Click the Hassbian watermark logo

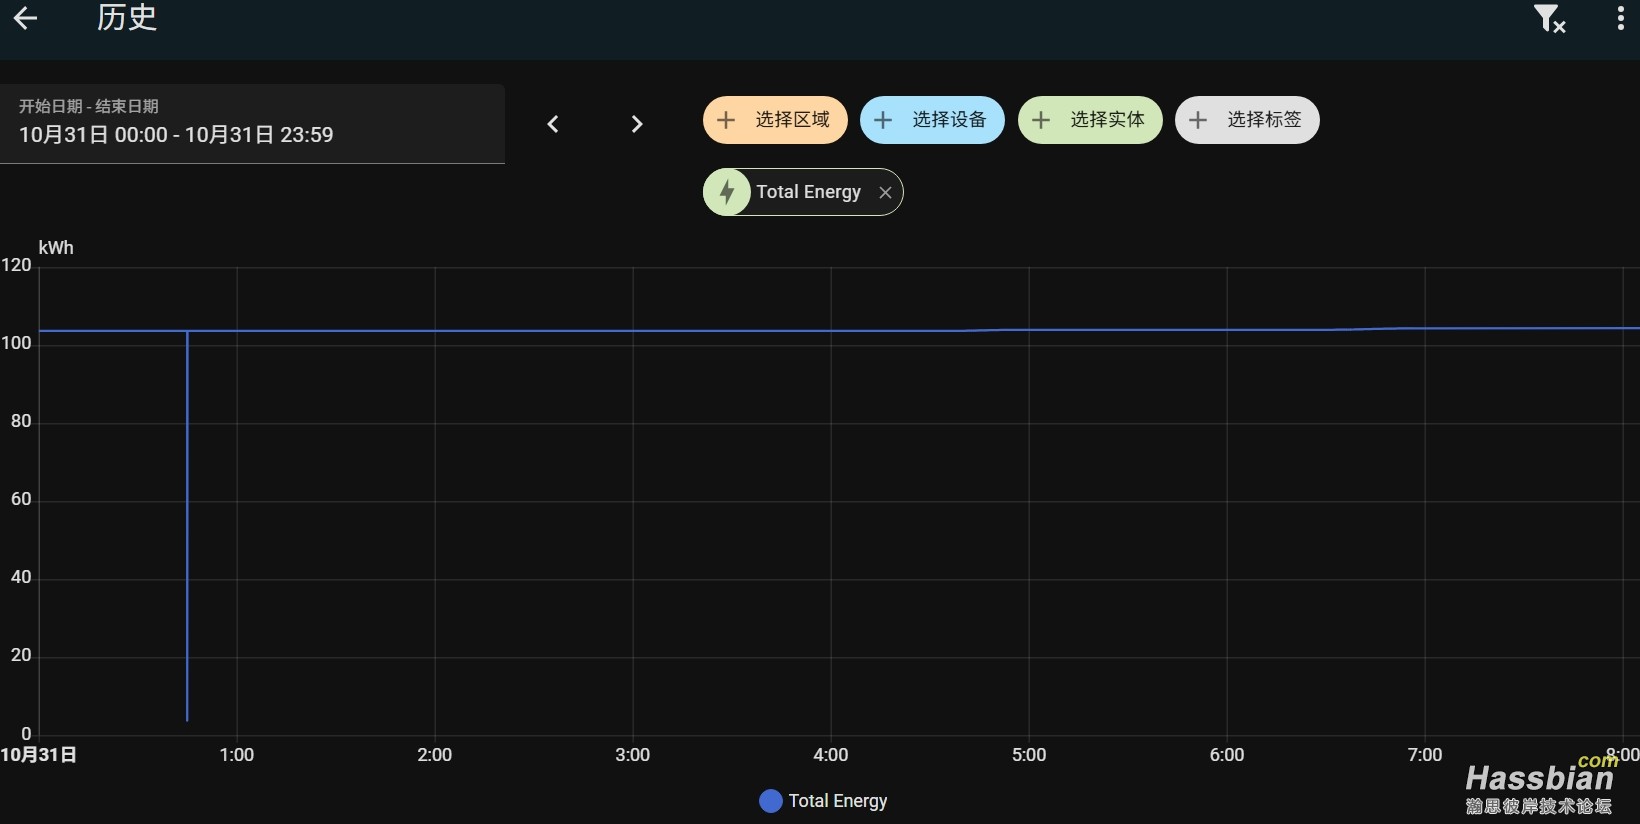pos(1540,785)
